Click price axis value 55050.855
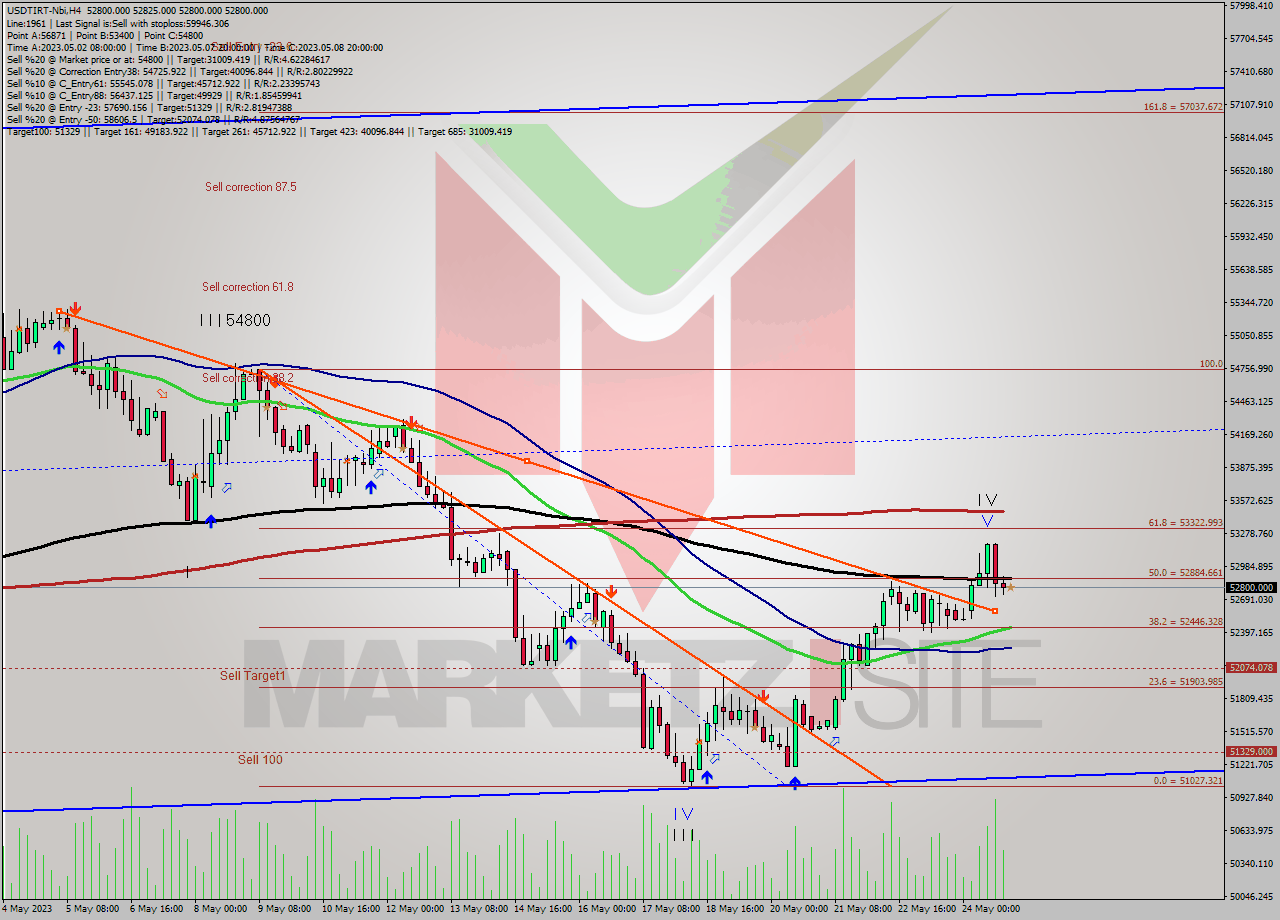Viewport: 1280px width, 920px height. (1251, 336)
